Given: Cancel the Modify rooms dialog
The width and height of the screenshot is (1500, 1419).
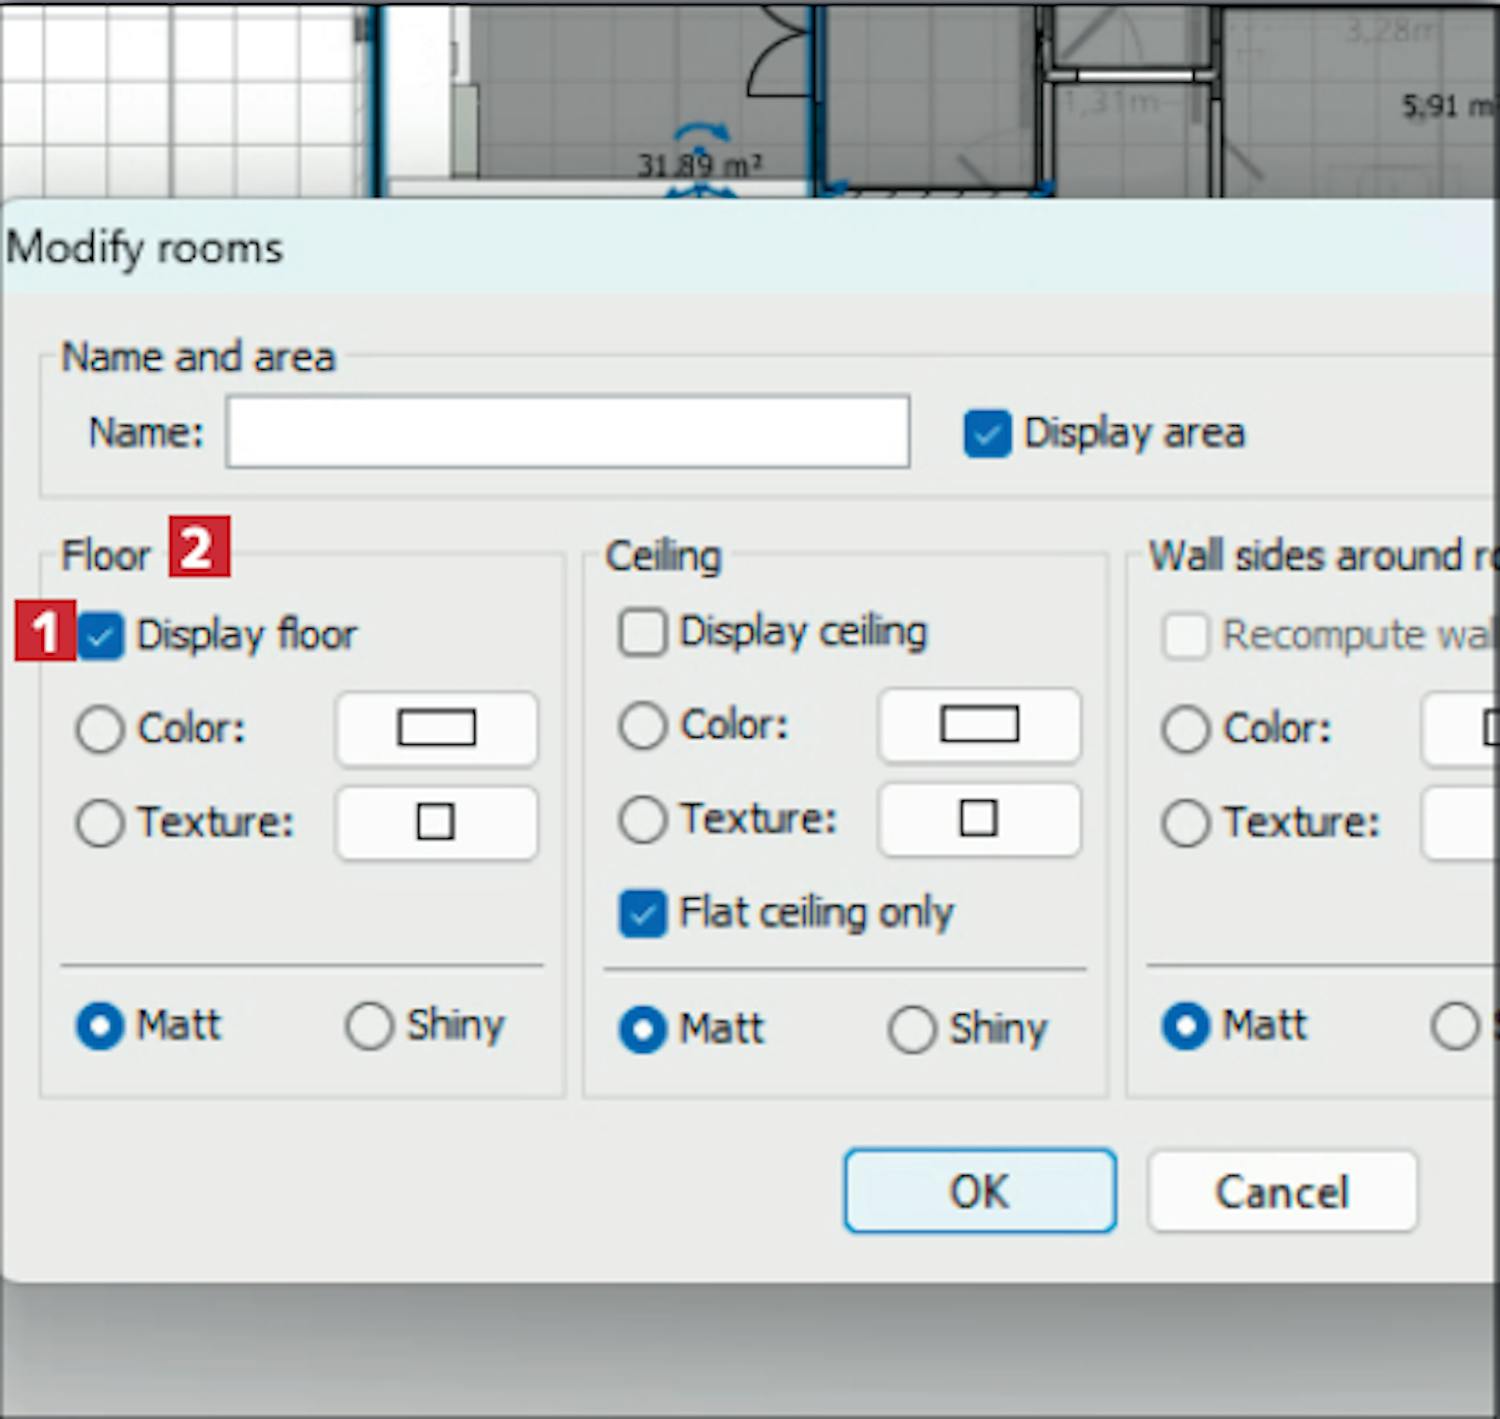Looking at the screenshot, I should pos(1282,1191).
